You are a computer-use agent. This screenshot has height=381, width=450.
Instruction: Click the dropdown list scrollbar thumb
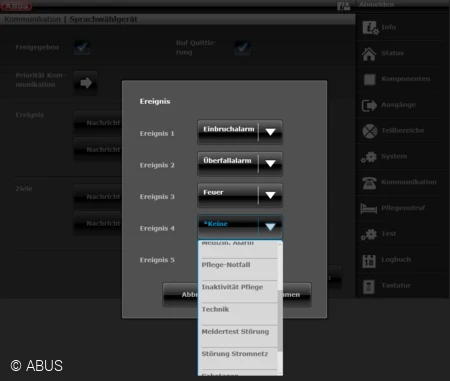[x=280, y=321]
